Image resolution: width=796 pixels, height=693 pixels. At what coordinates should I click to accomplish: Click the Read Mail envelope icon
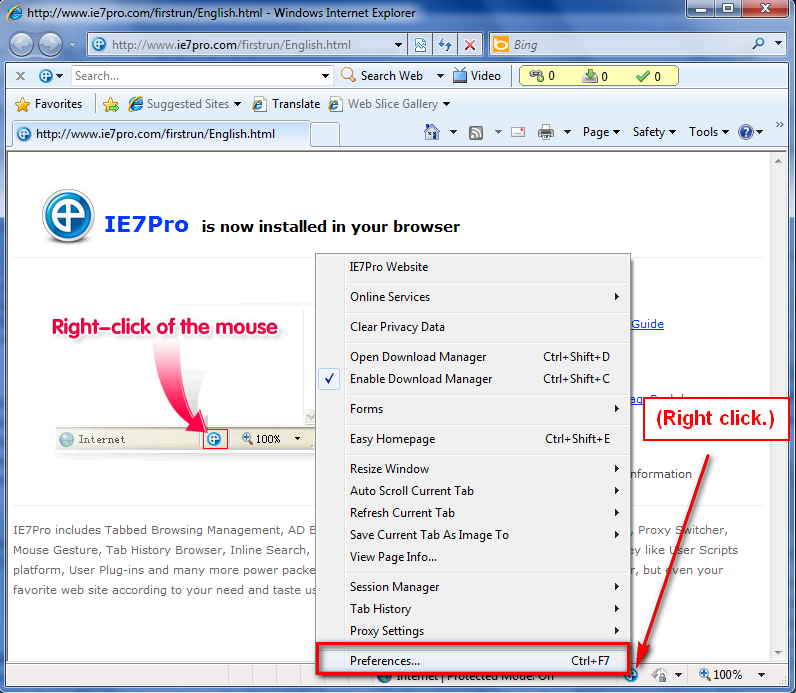518,133
